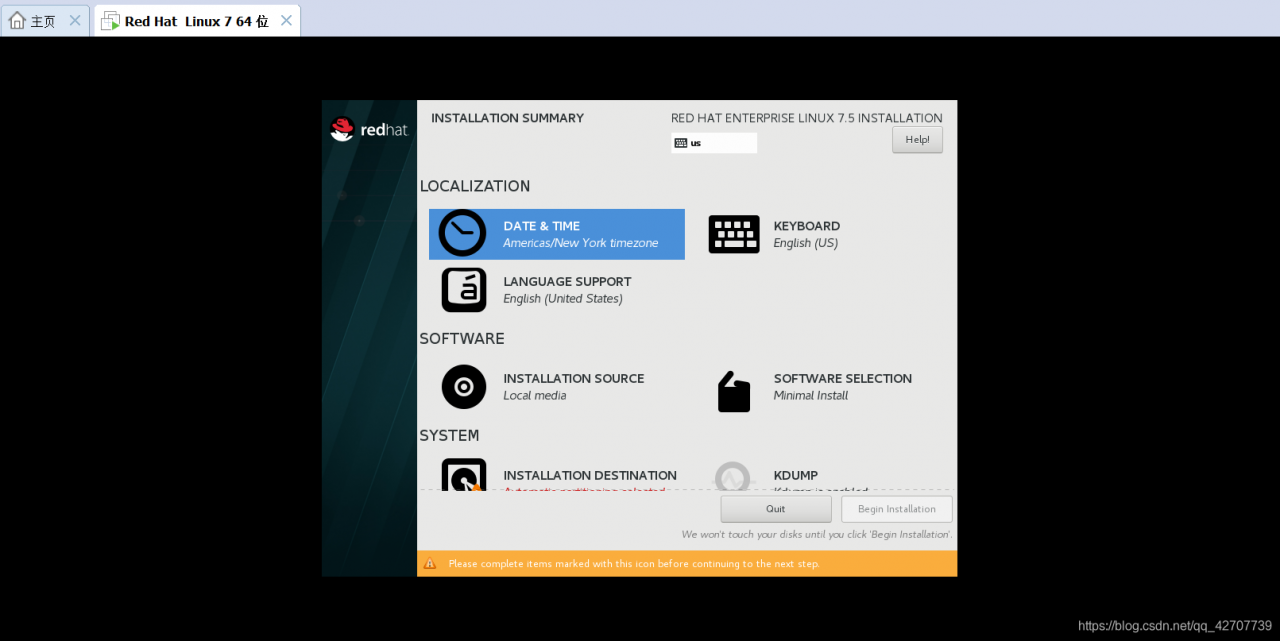Click the VM icon in Red Hat tab
The width and height of the screenshot is (1280, 641).
point(110,21)
